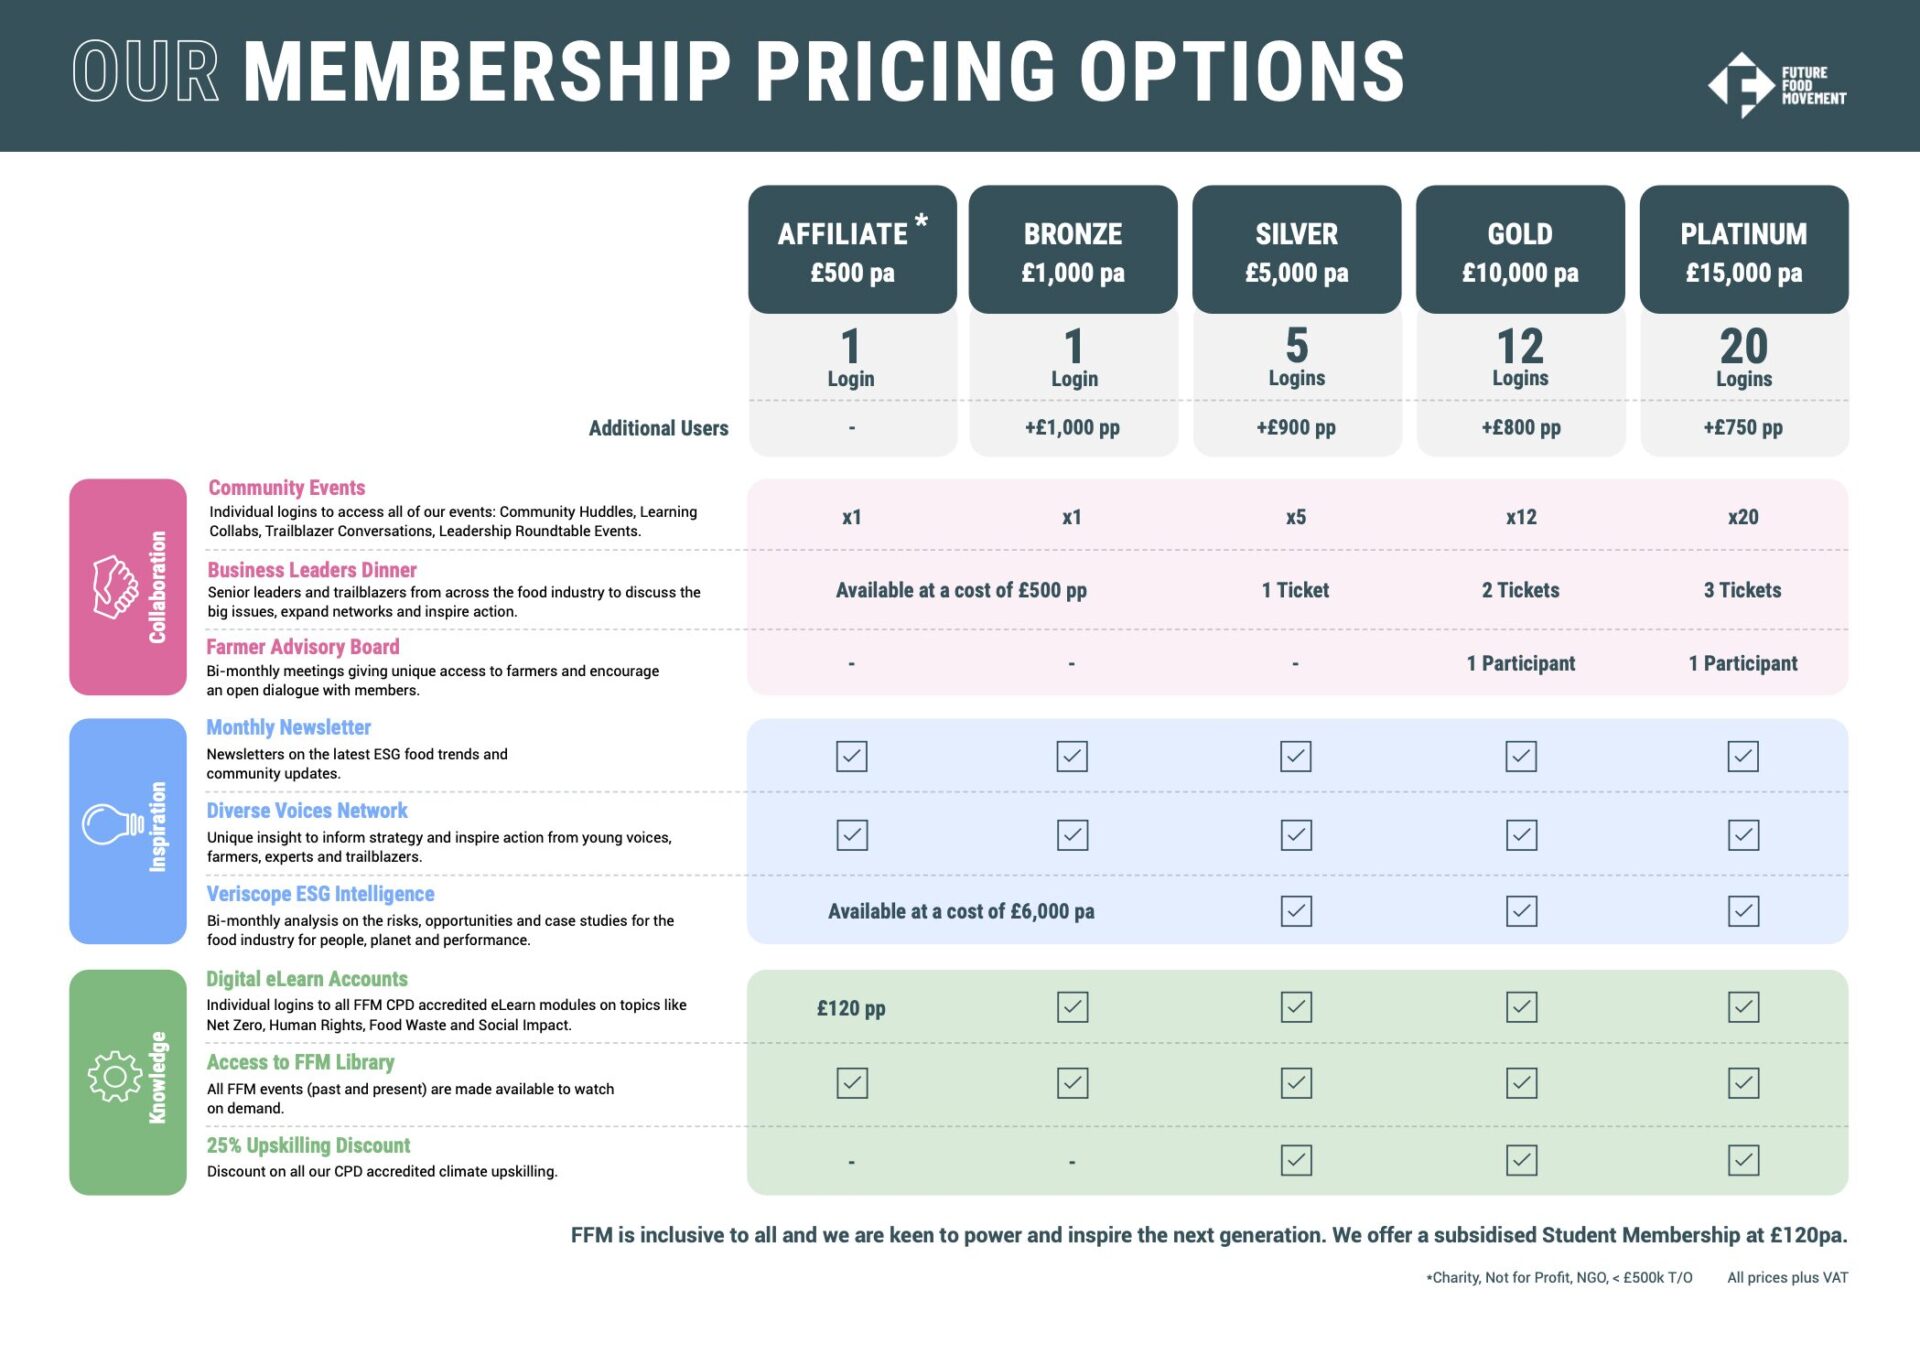This screenshot has width=1920, height=1354.
Task: Click the Silver 5 Logins box
Action: point(1296,357)
